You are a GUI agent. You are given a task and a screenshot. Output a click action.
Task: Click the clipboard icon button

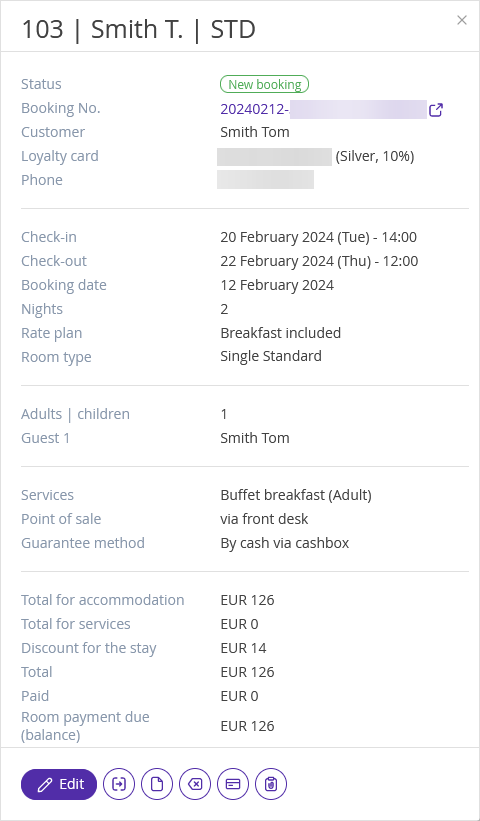pos(271,784)
